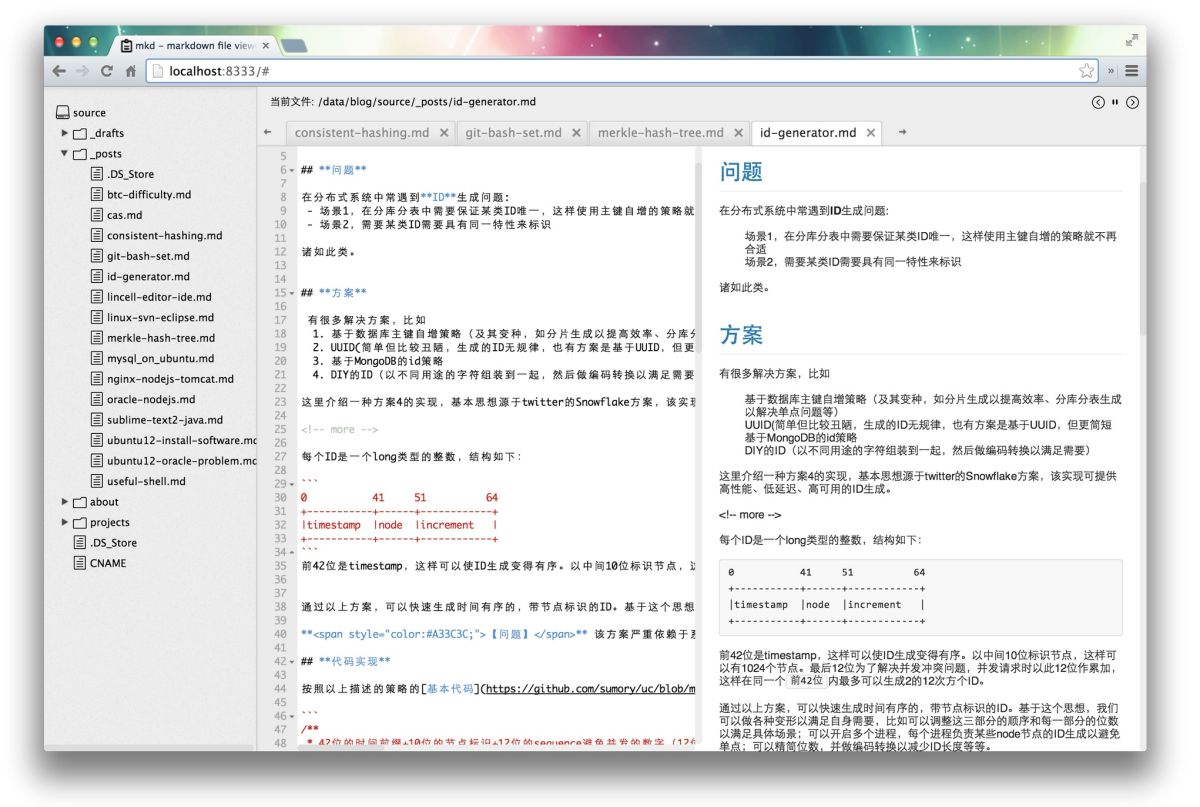Open btc-difficulty.md in the file tree

click(x=141, y=195)
